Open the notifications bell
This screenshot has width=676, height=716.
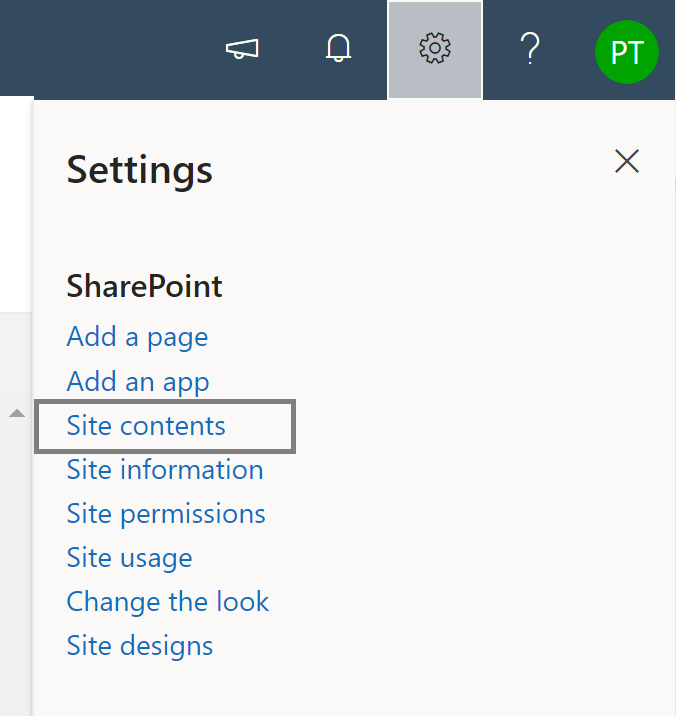coord(338,48)
